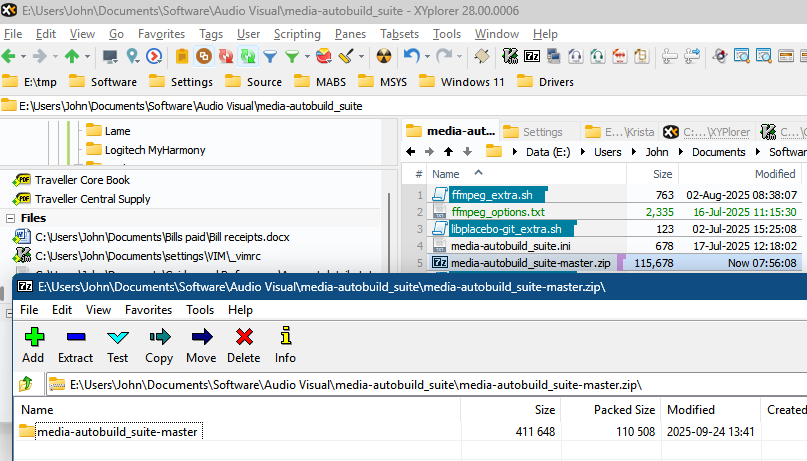
Task: Click the color filters icon in toolbar
Action: (x=324, y=56)
